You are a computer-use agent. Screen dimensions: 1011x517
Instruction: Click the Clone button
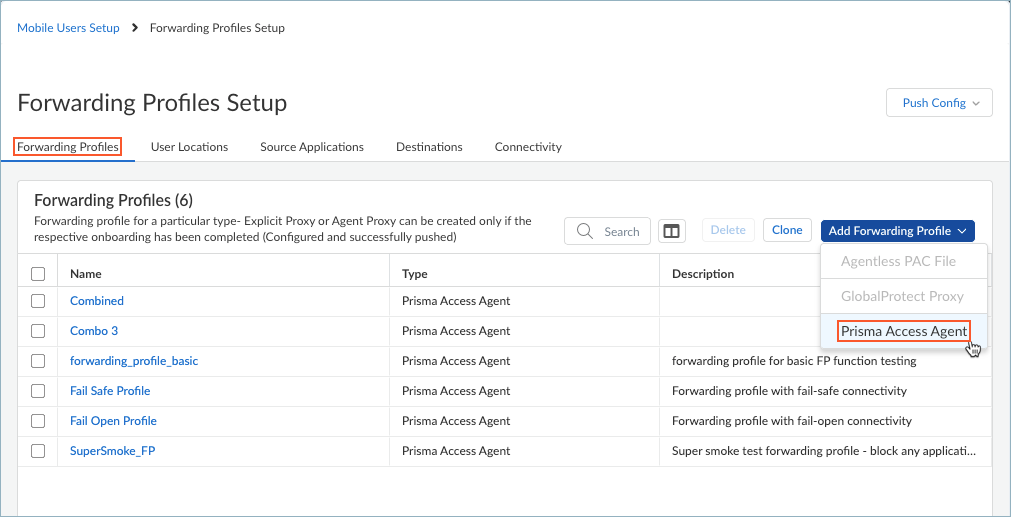787,230
